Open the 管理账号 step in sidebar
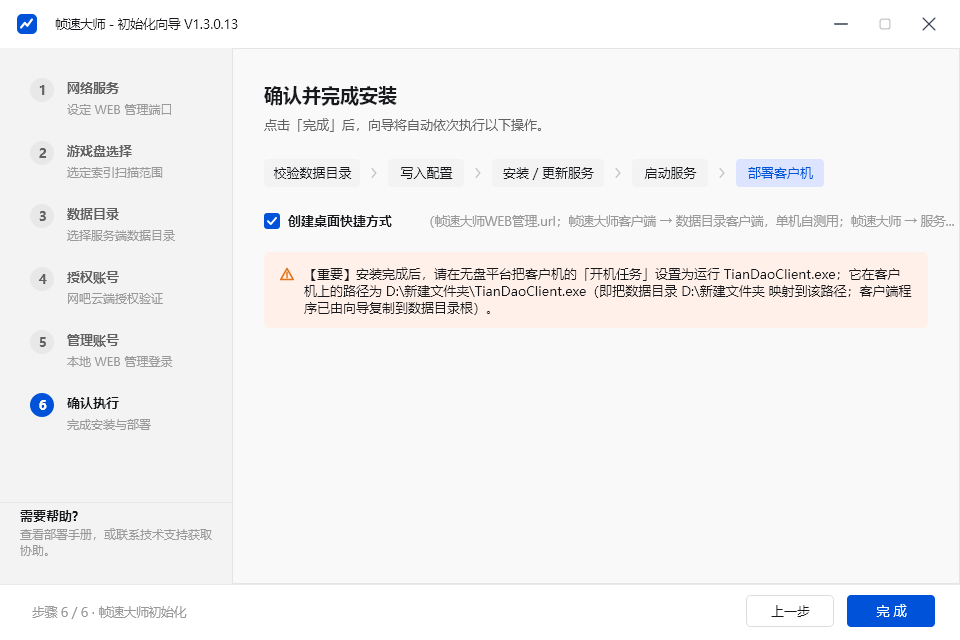Viewport: 960px width, 640px height. point(93,341)
